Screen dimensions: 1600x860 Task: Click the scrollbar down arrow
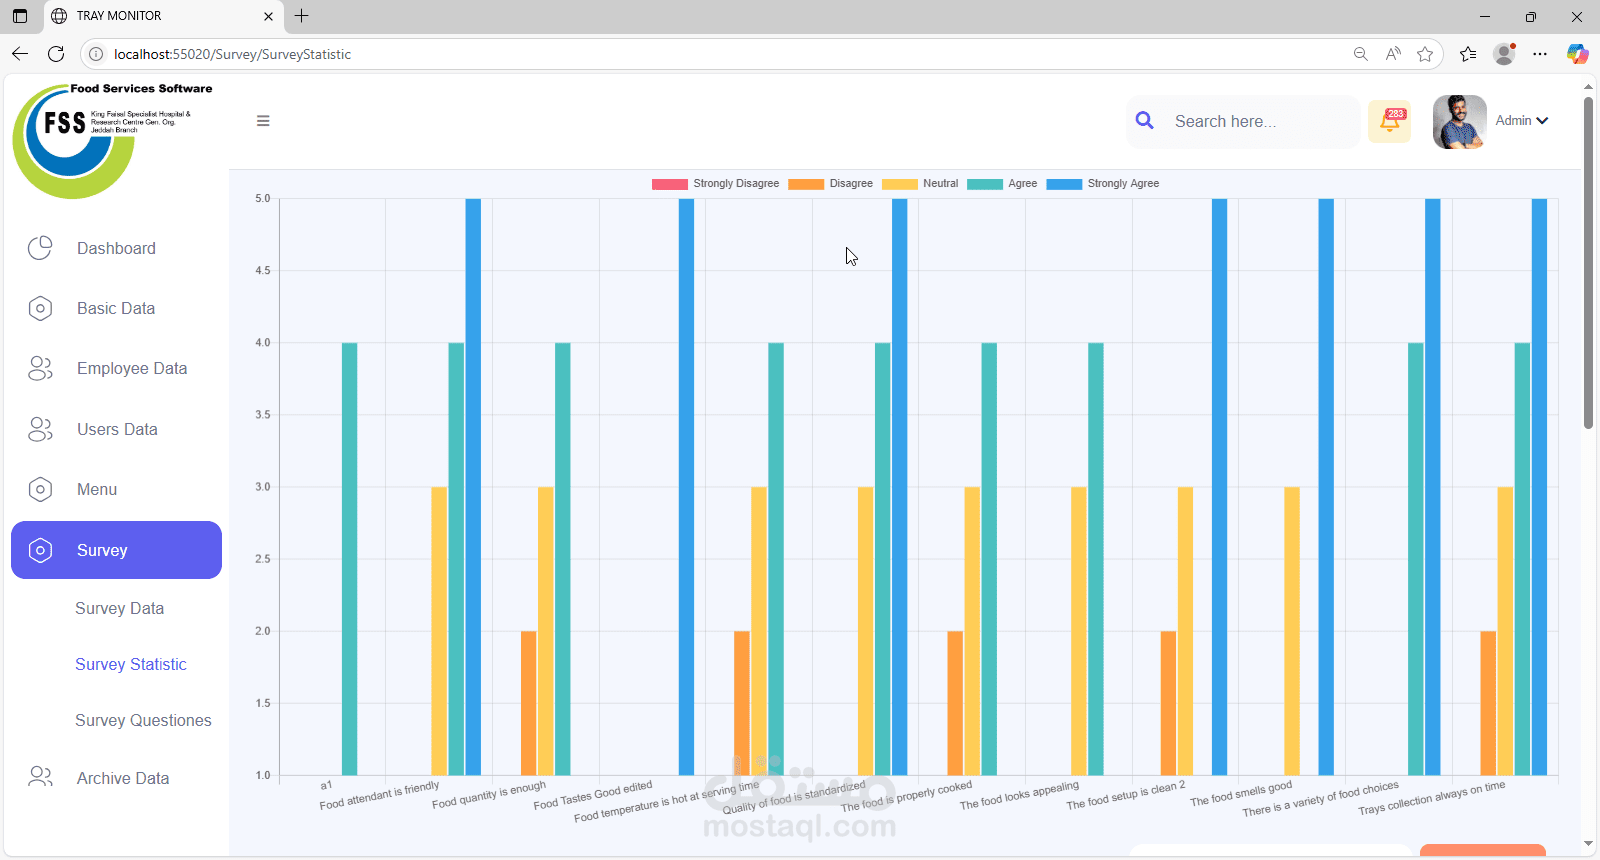click(x=1588, y=845)
